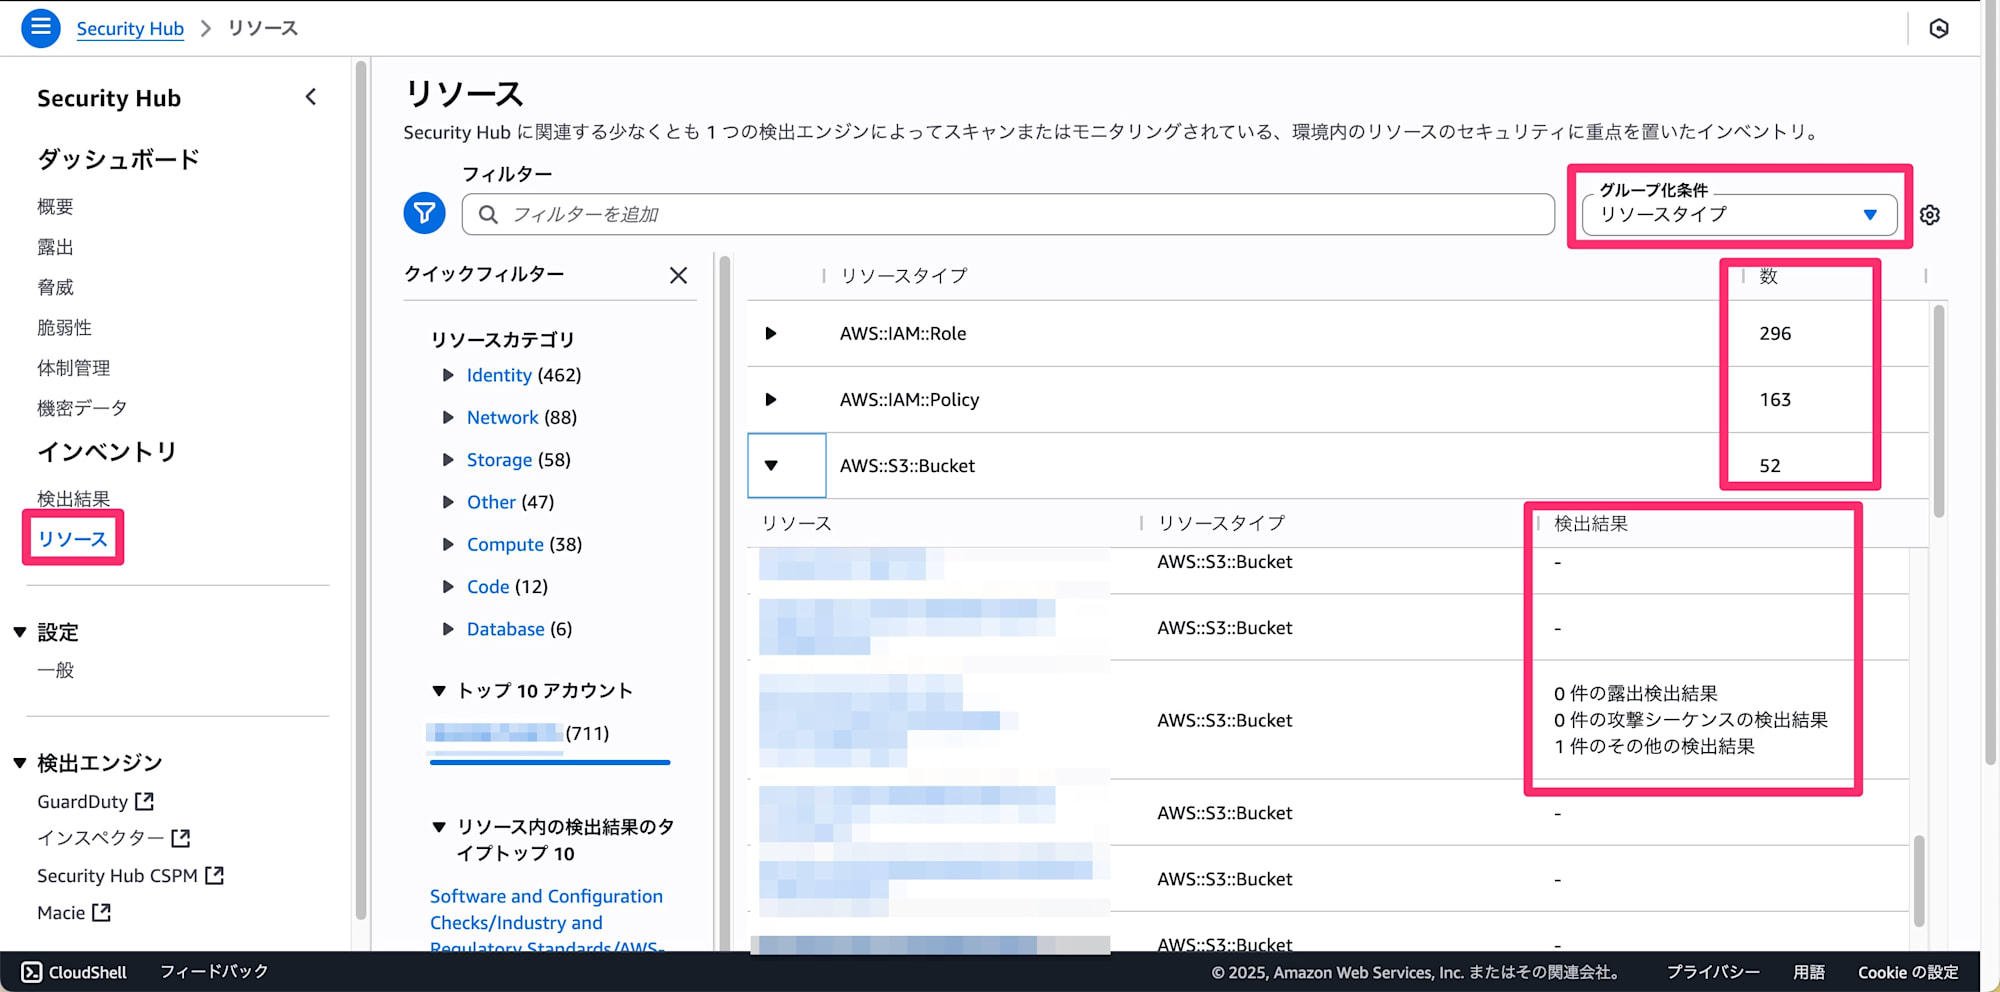Click フィードバック in footer
This screenshot has width=2000, height=992.
(214, 972)
